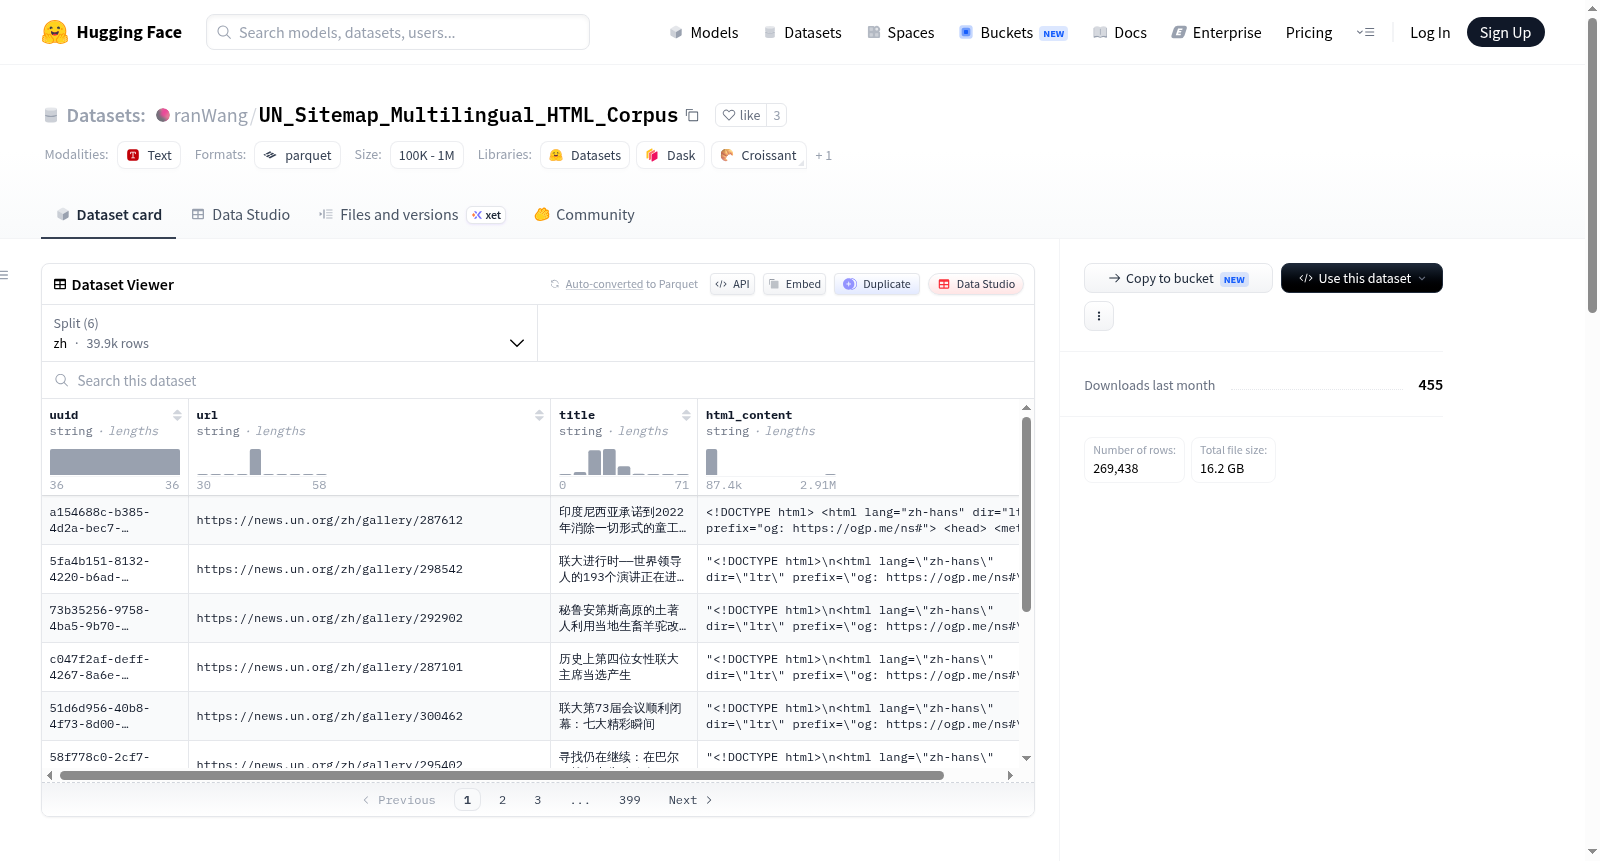Open the API button in the viewer
Viewport: 1600px width, 861px height.
[x=732, y=284]
